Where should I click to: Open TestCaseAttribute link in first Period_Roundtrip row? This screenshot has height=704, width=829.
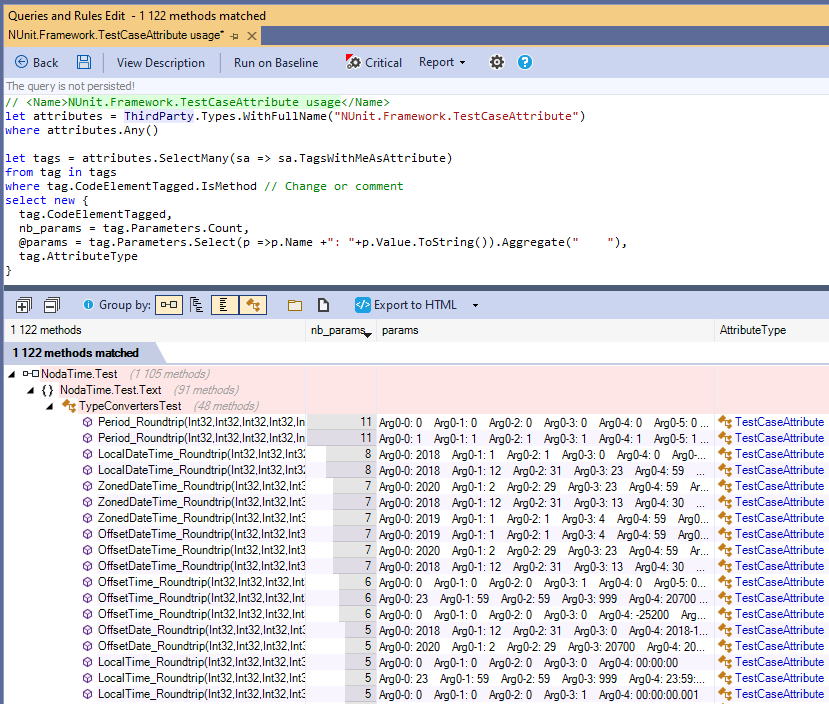pos(779,422)
